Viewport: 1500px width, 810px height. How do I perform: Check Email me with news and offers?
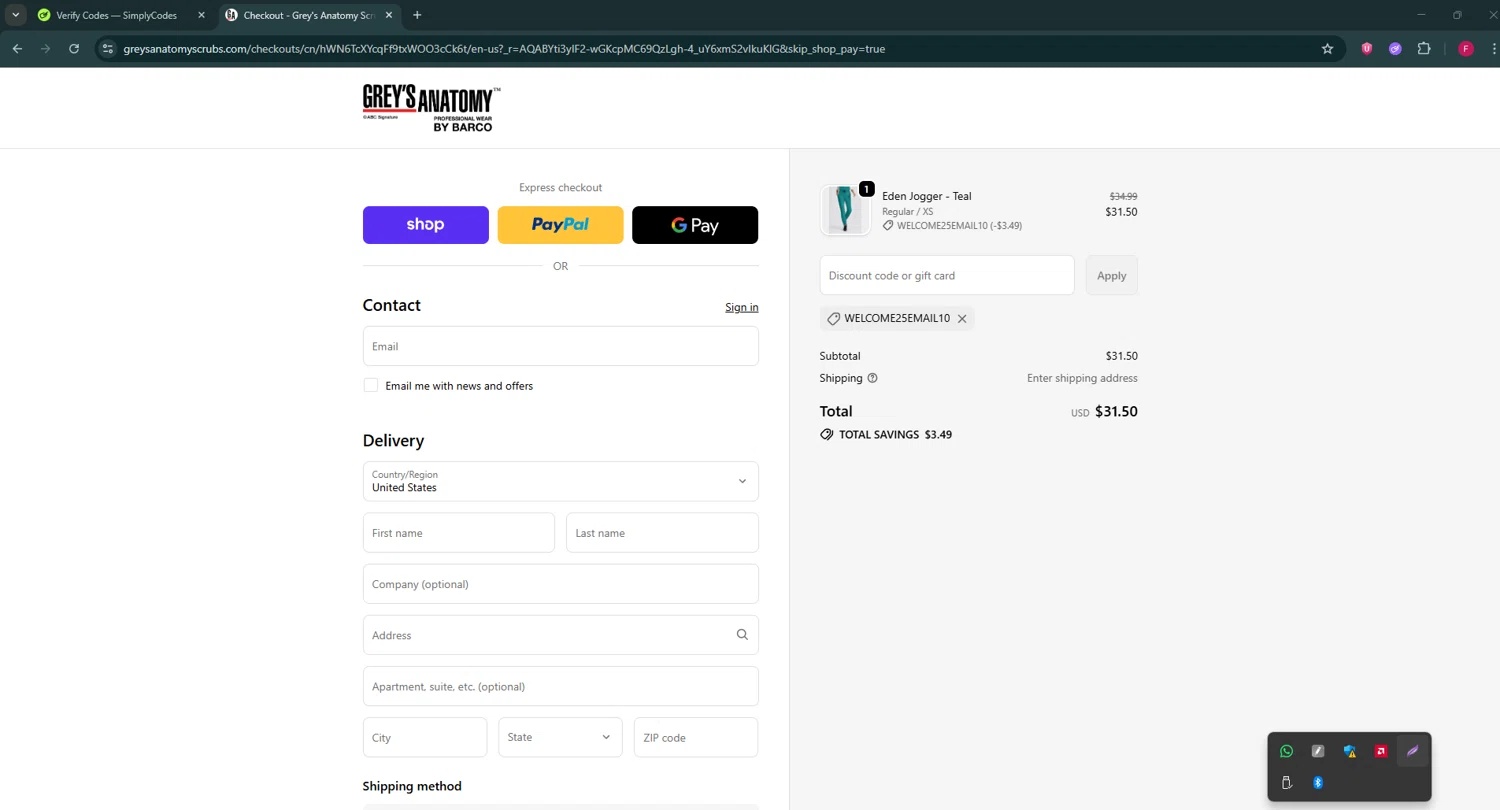(371, 385)
